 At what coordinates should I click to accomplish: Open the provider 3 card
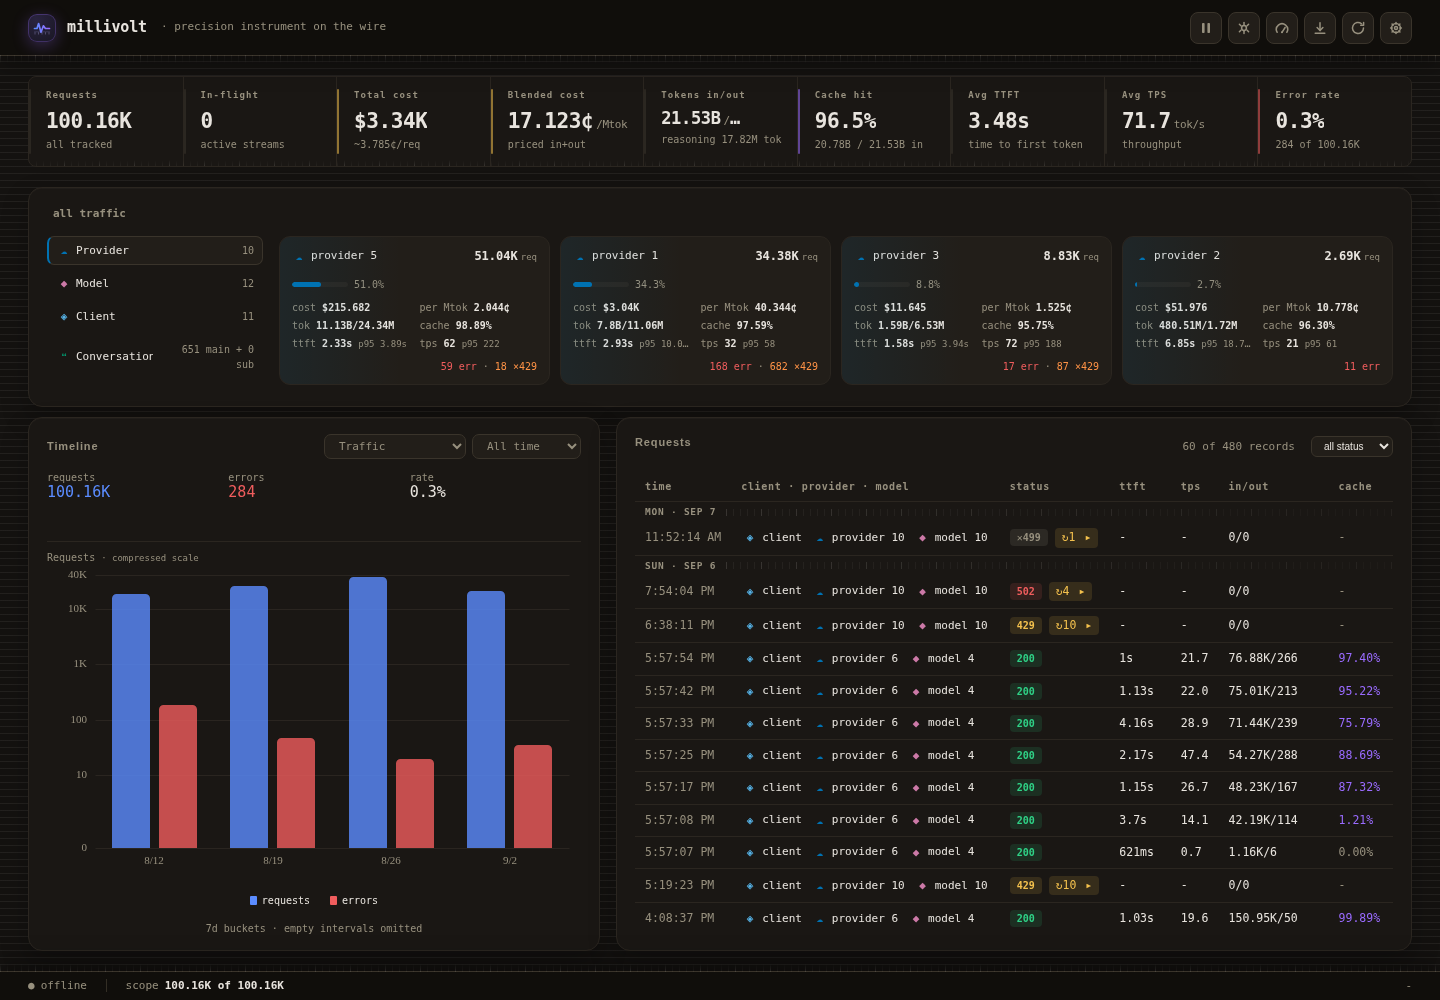[x=976, y=311]
